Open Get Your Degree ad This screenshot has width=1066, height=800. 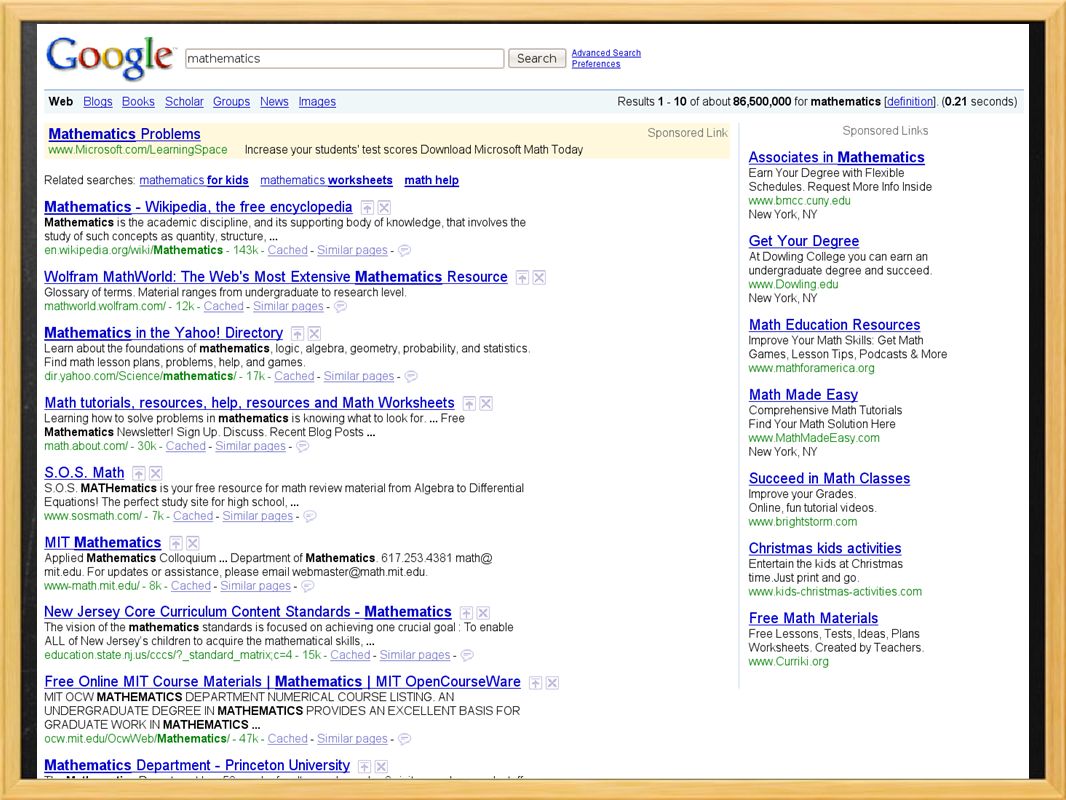click(804, 241)
